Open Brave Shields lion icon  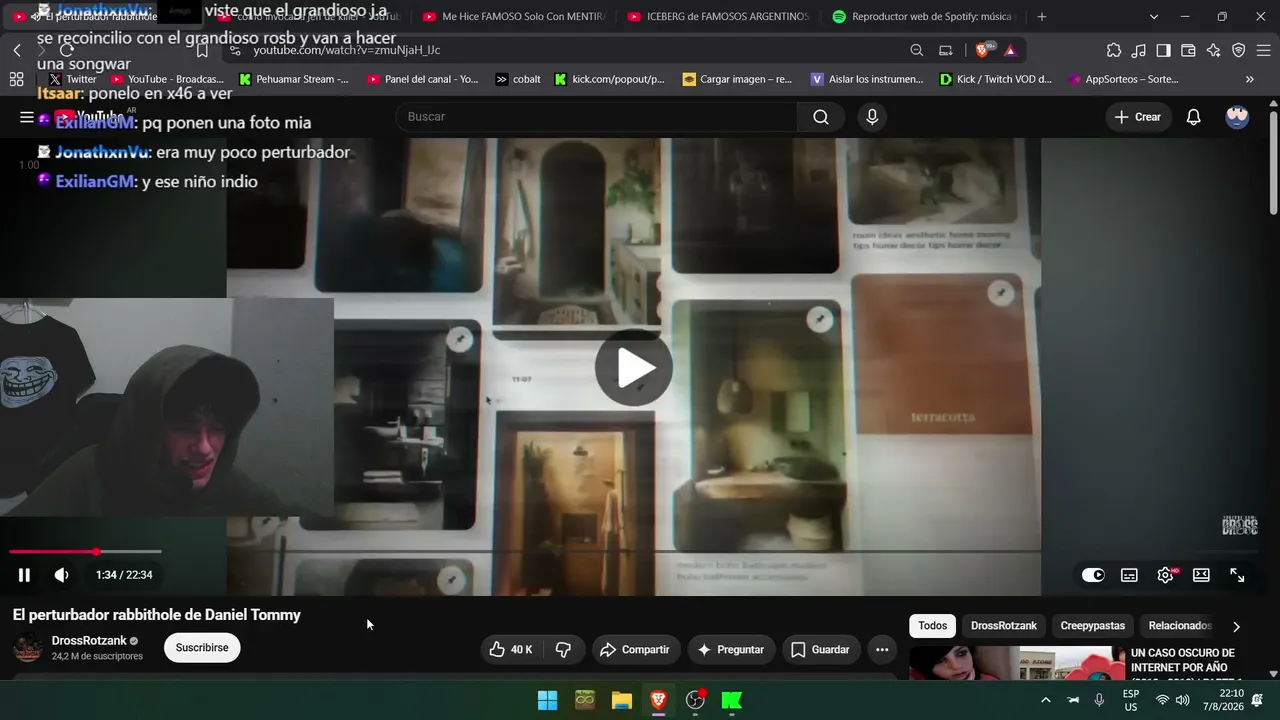983,50
